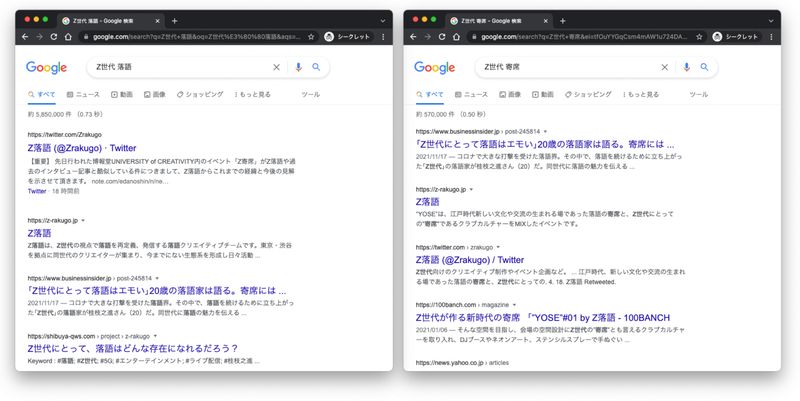Open dropdown arrow beside z-rakugo.jp in right window
Image resolution: width=800 pixels, height=401 pixels.
471,190
